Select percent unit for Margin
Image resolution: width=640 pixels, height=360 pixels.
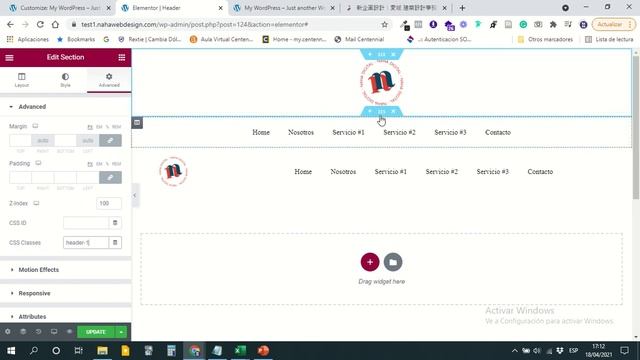point(107,127)
